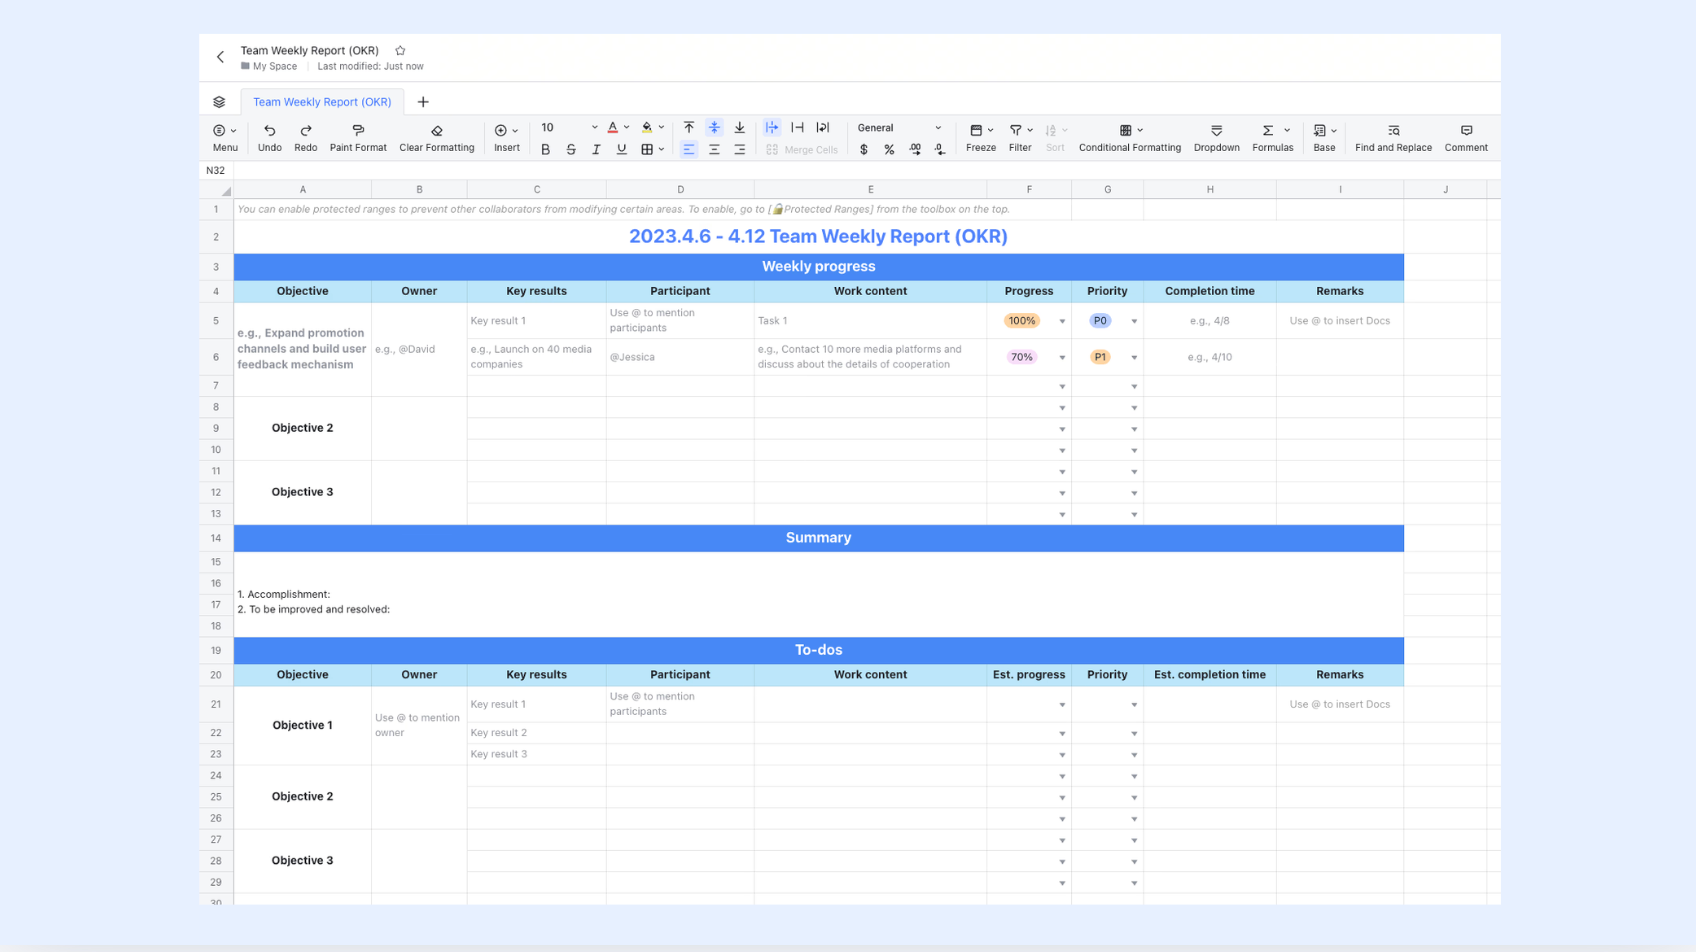
Task: Activate Paint Format tool
Action: (x=358, y=138)
